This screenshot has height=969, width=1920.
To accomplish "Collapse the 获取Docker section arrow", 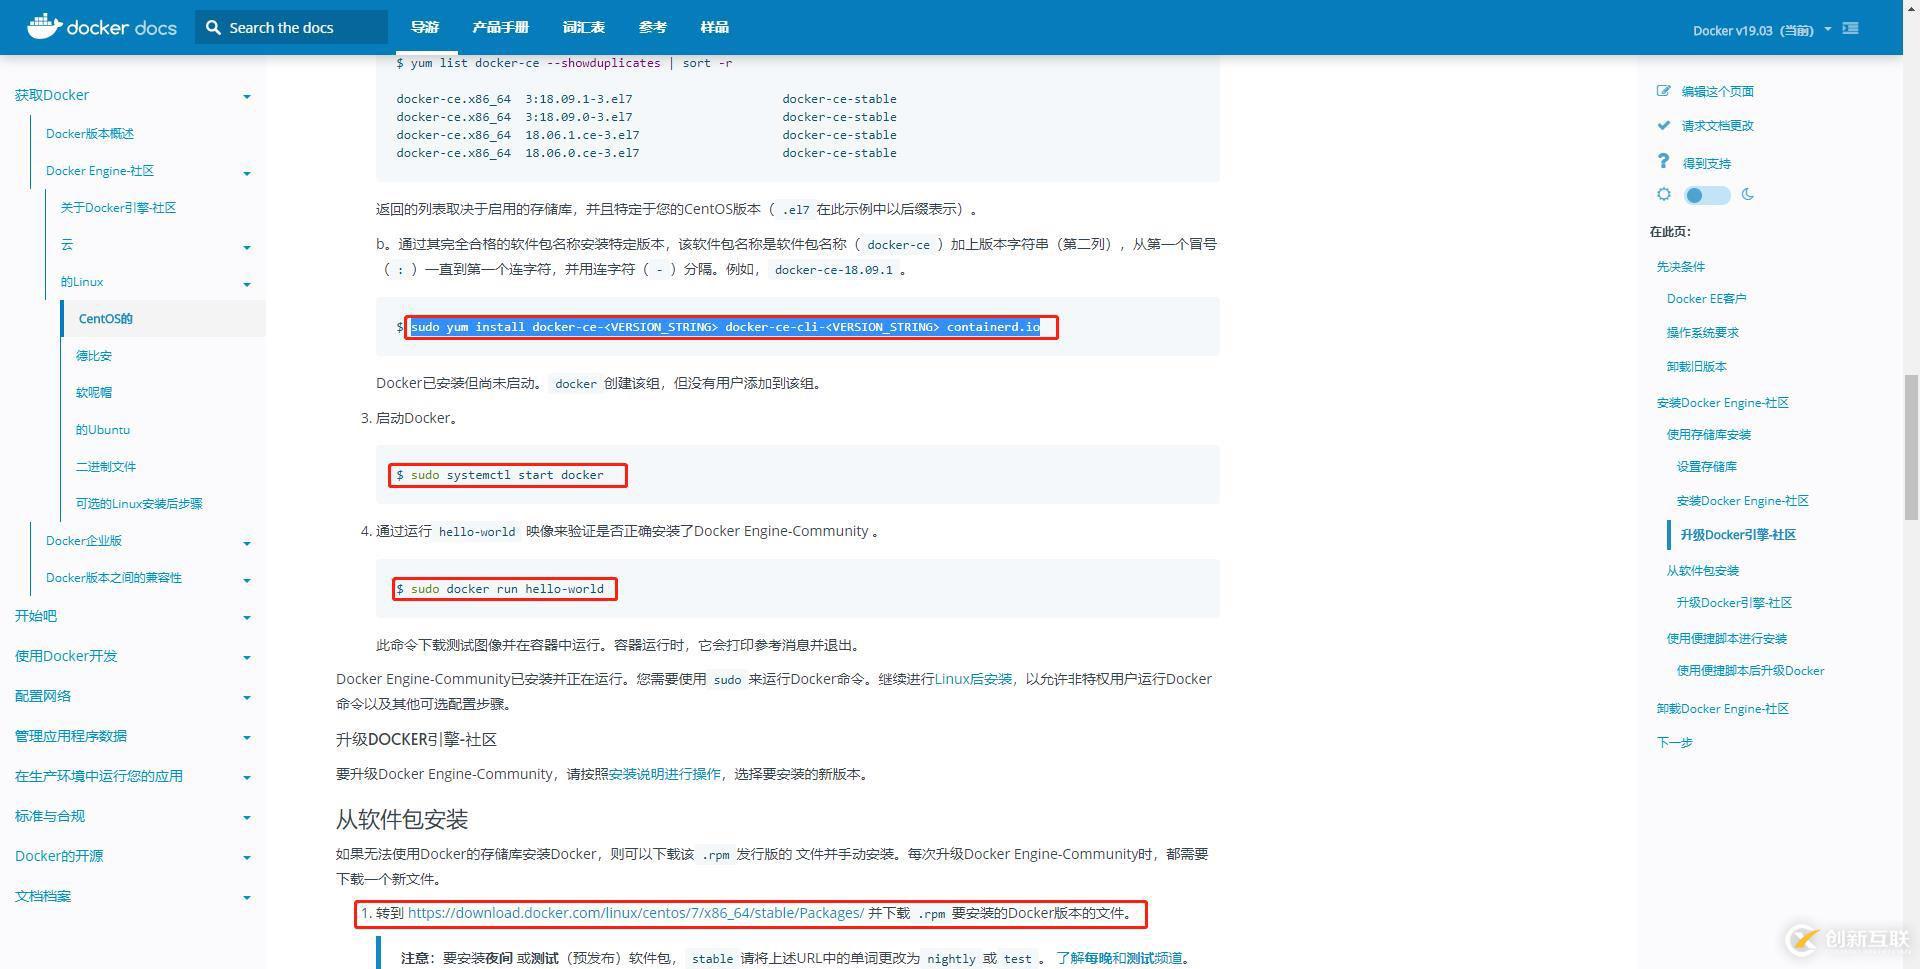I will 247,97.
